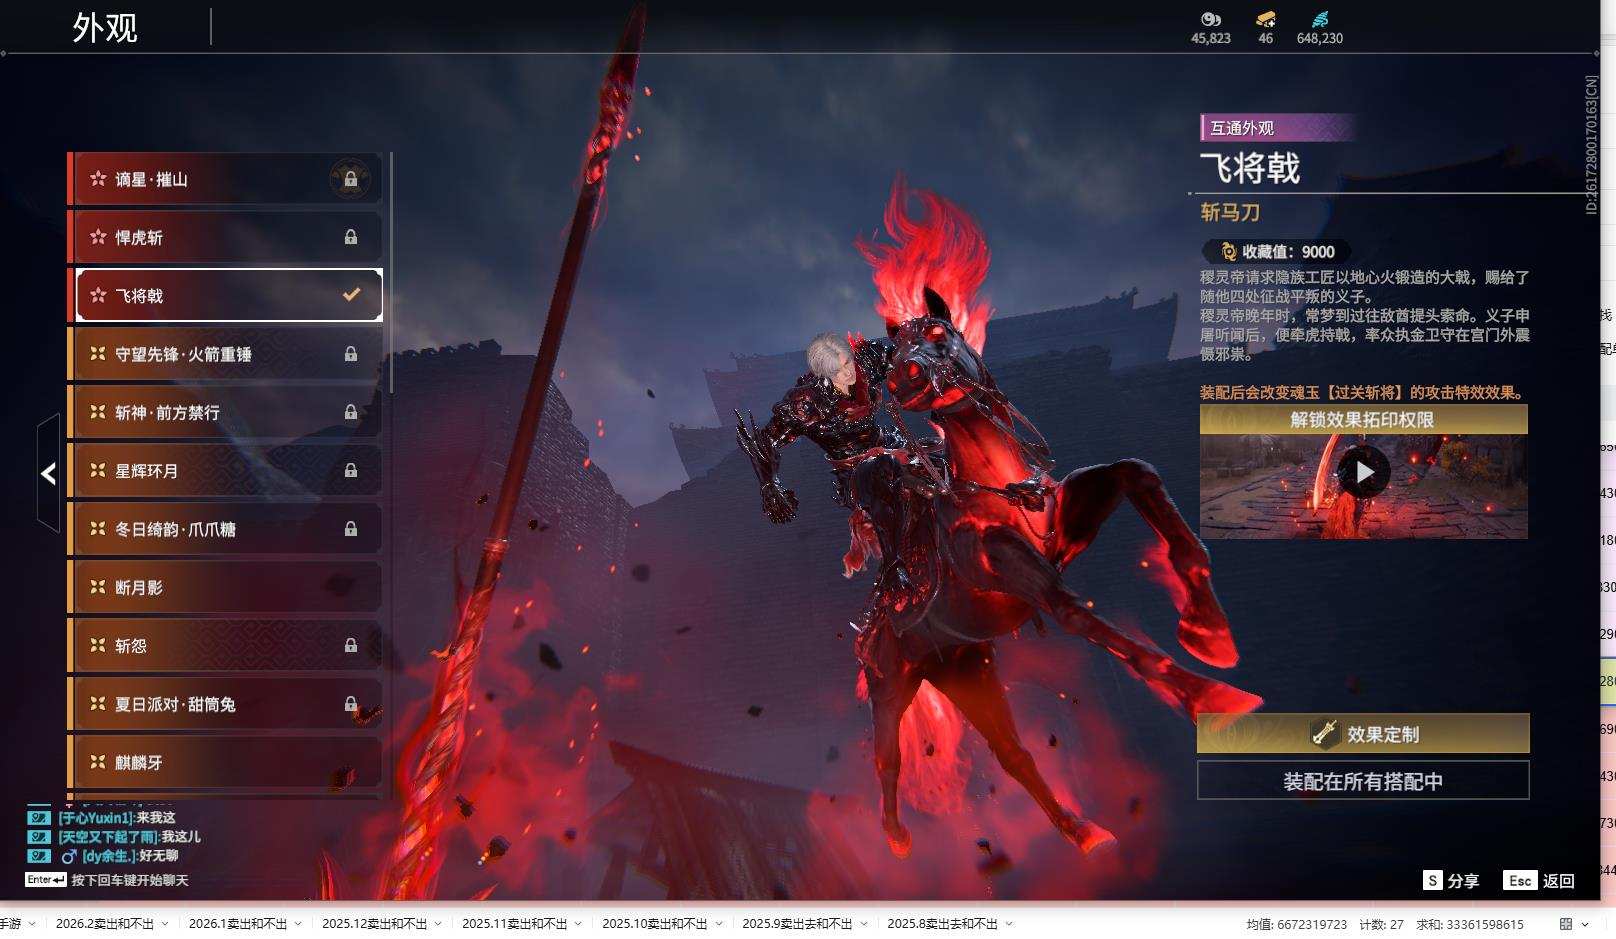Click the Enter key icon in chat

[46, 880]
